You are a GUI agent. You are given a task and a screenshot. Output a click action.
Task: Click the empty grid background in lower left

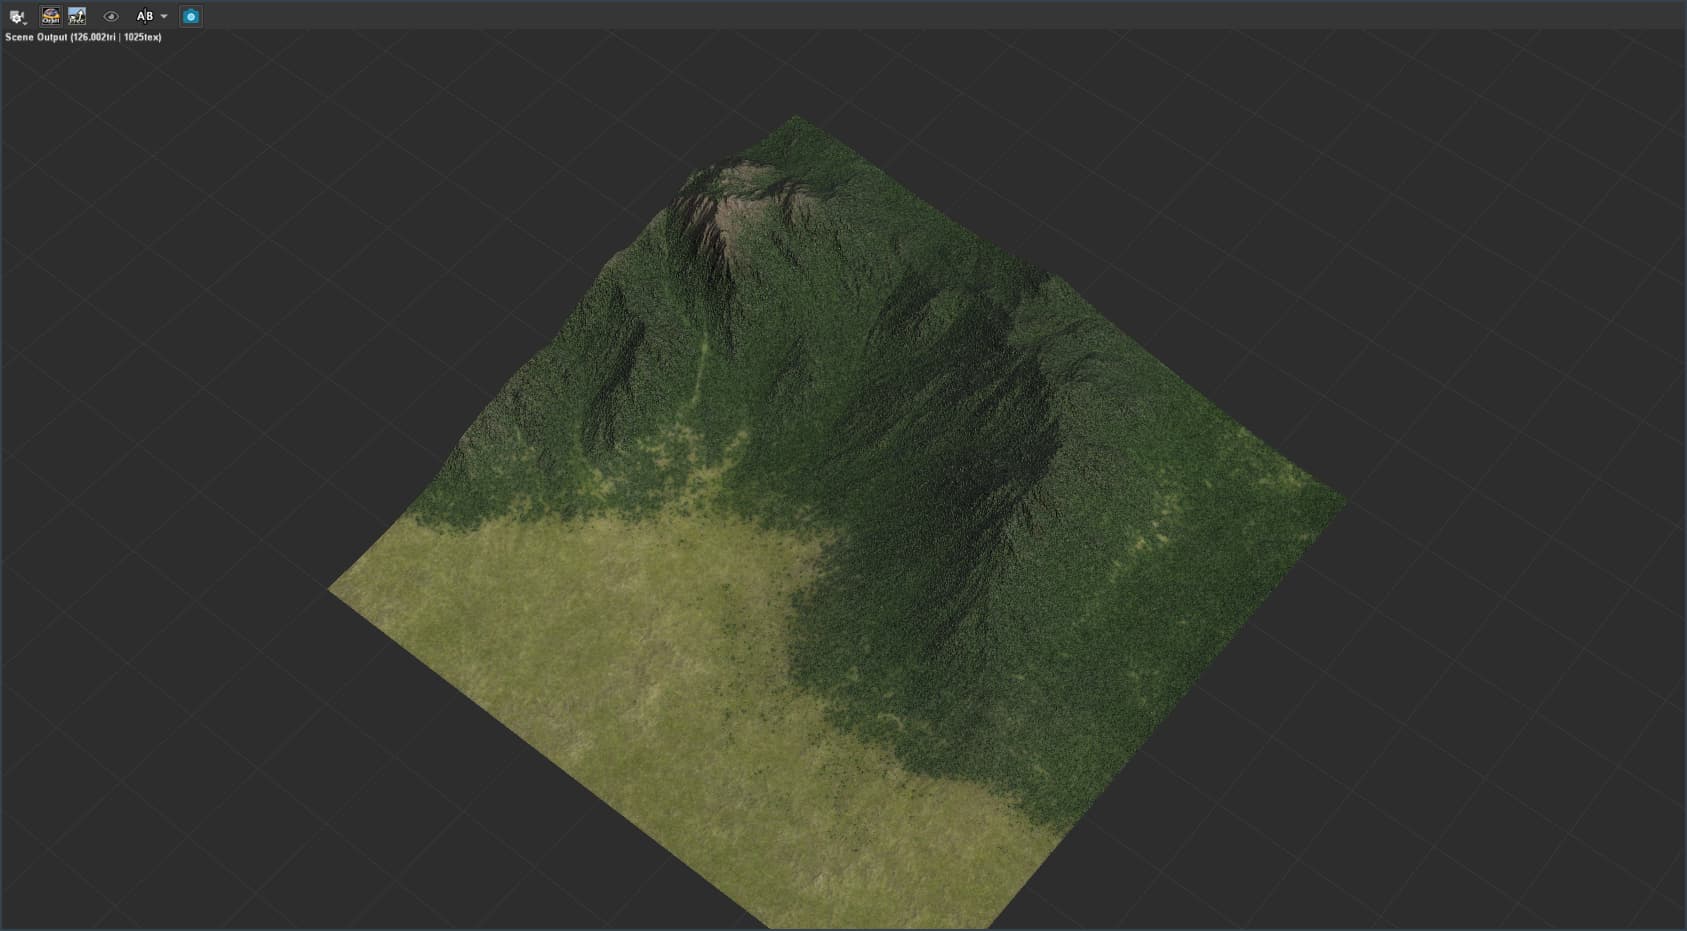200,780
